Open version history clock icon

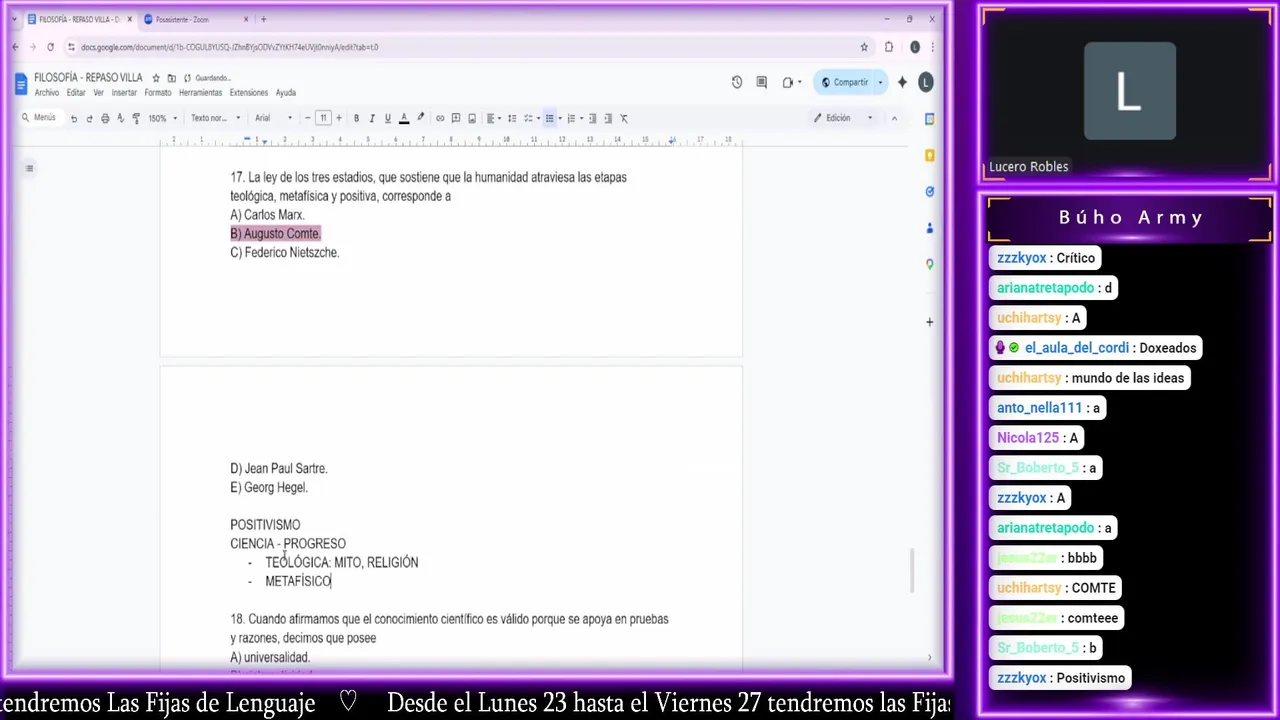737,82
